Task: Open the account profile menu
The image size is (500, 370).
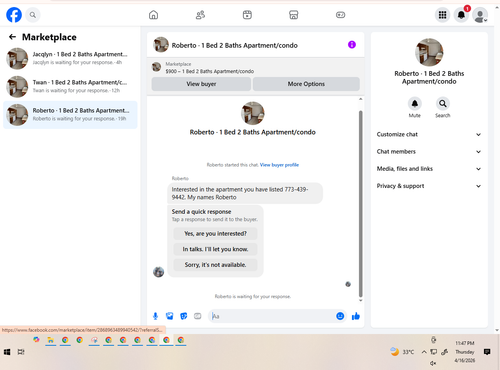Action: pos(480,15)
